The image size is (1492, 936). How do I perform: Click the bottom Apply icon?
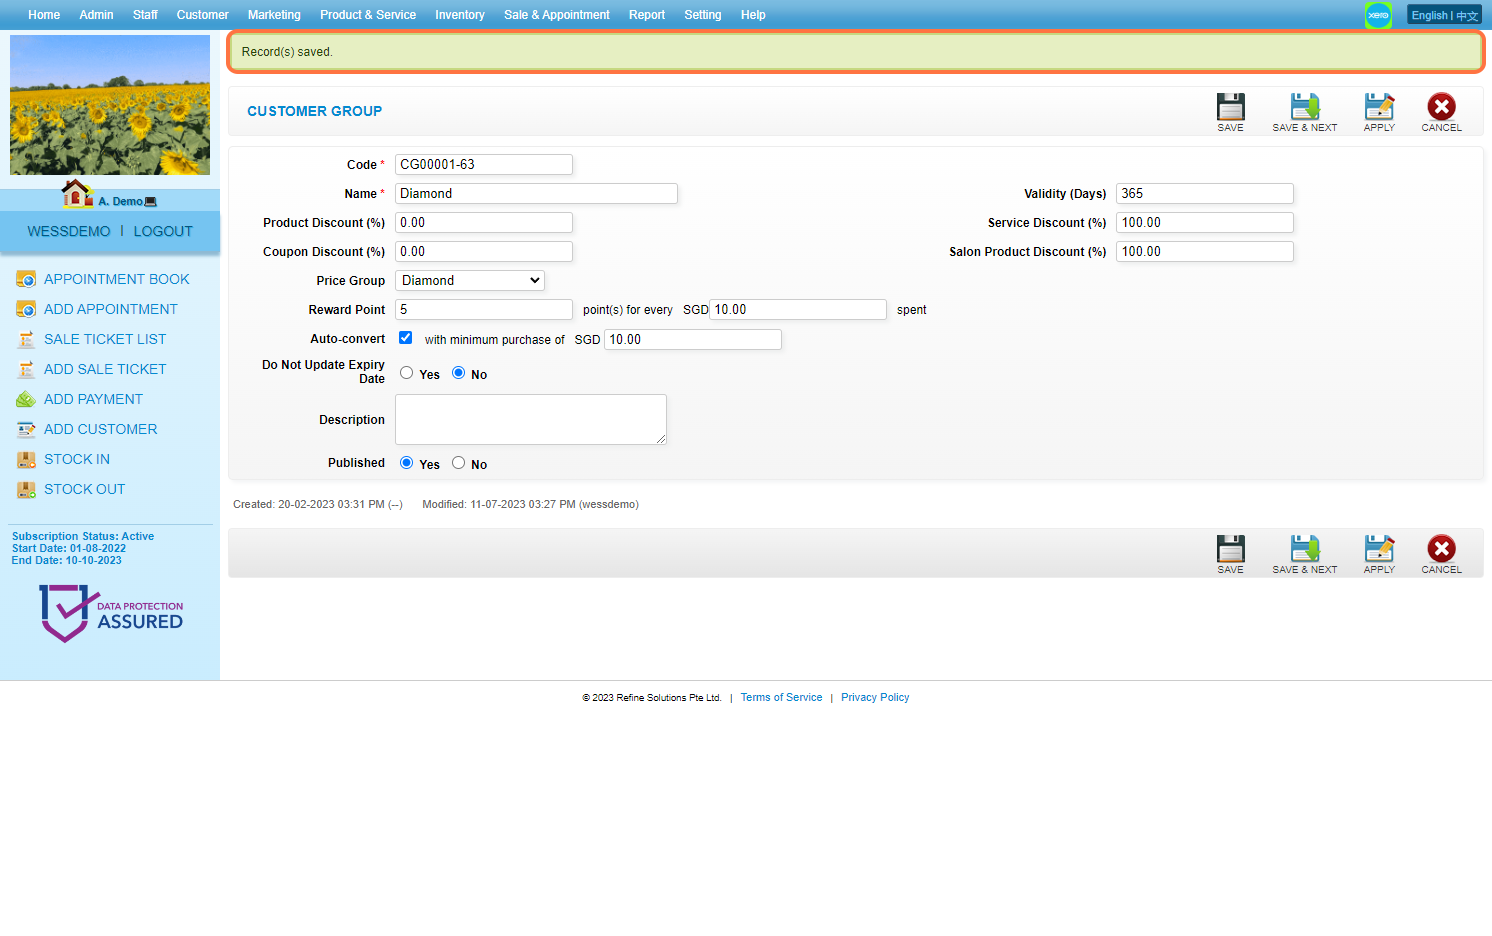coord(1379,548)
